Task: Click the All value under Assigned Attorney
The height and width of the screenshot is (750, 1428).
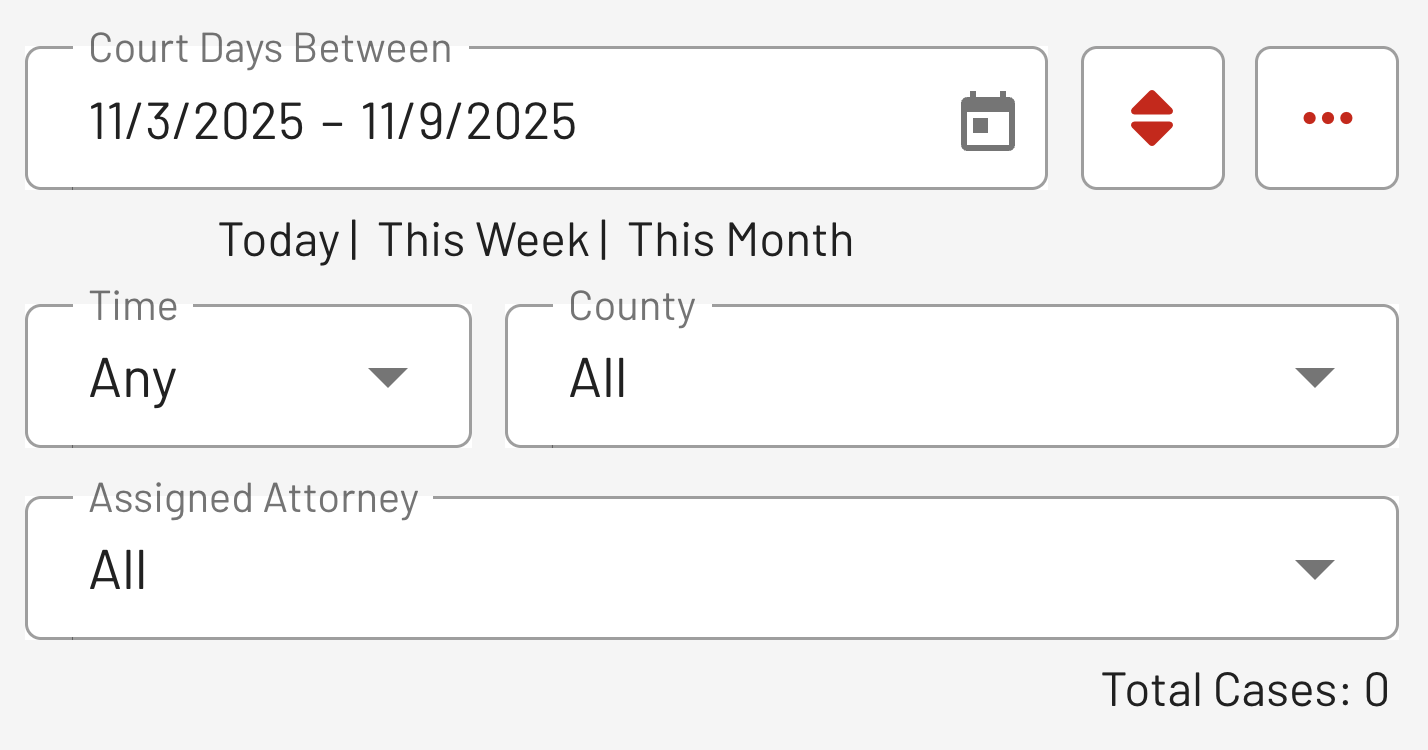Action: click(118, 571)
